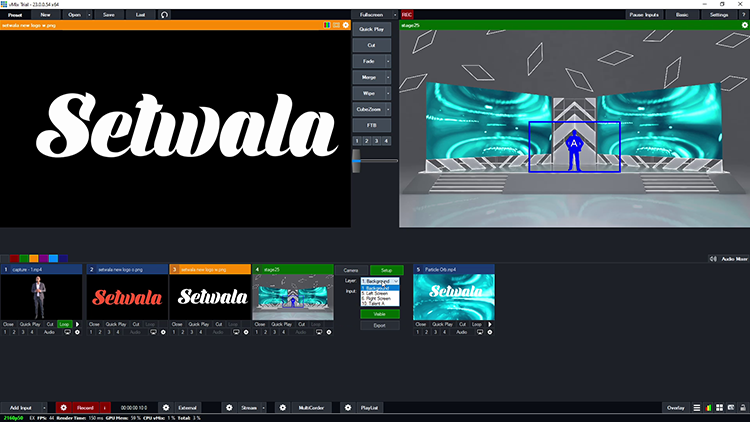The width and height of the screenshot is (750, 422).
Task: Click the Cut transition button
Action: point(371,45)
